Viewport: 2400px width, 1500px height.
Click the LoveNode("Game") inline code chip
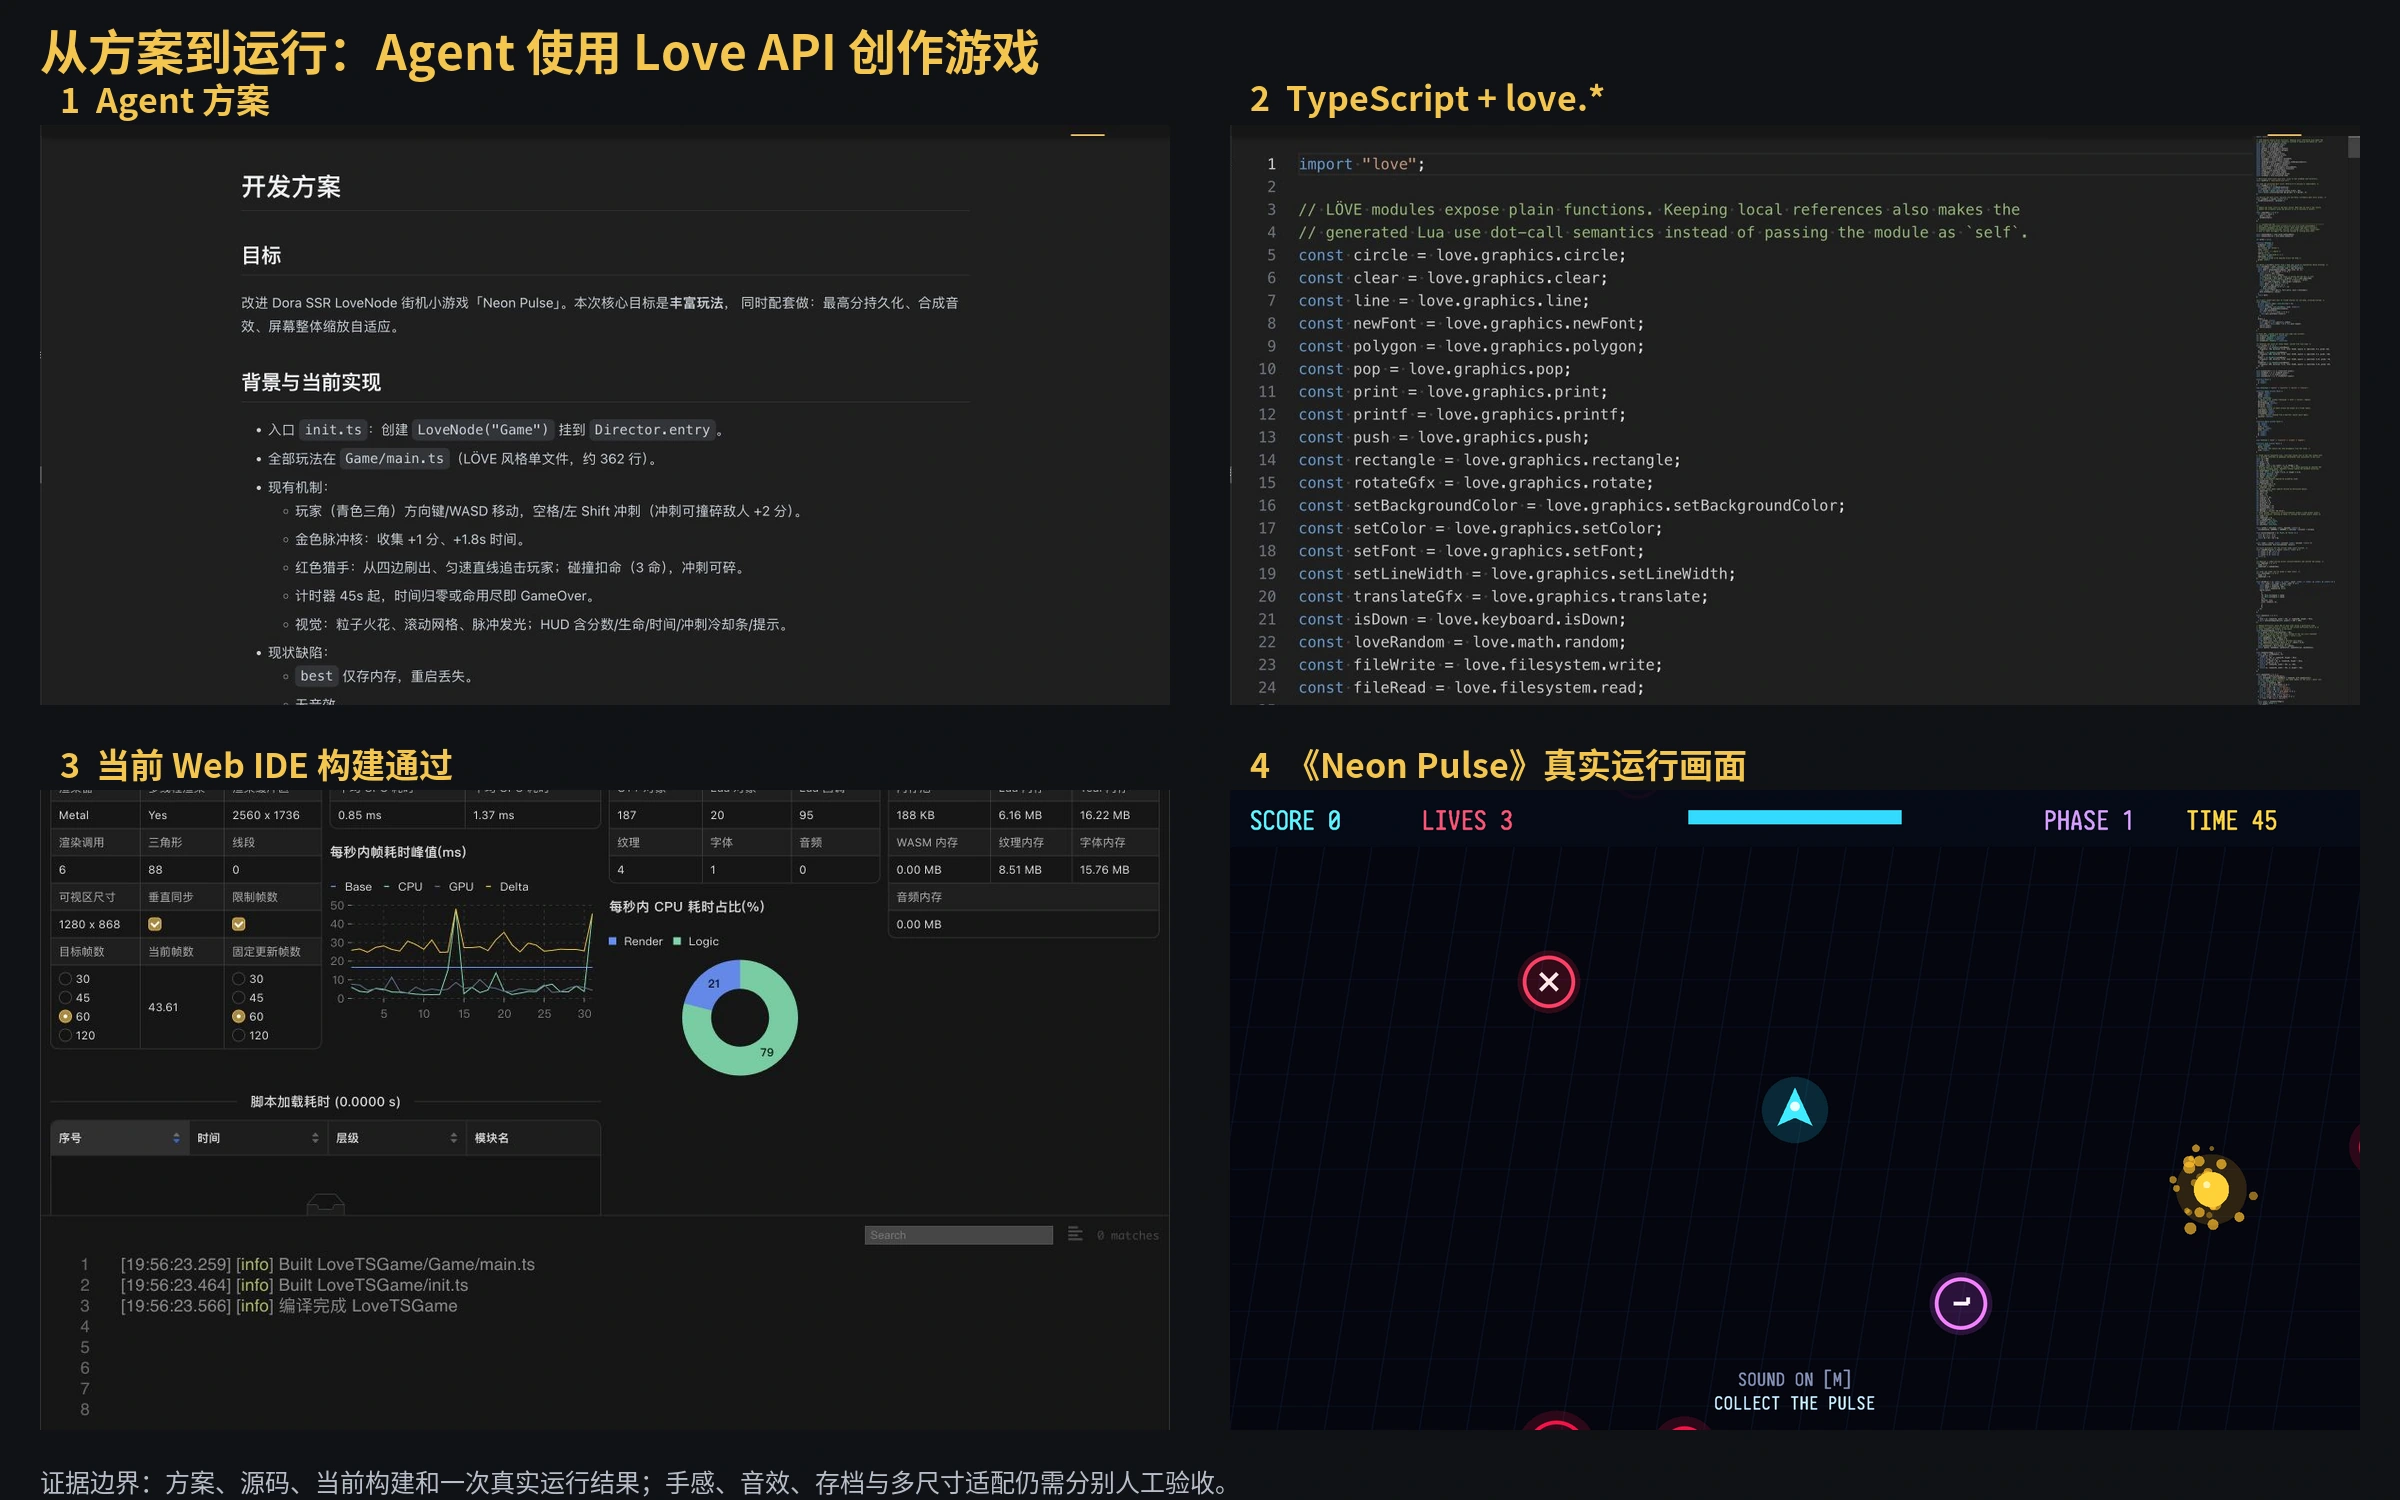(482, 430)
